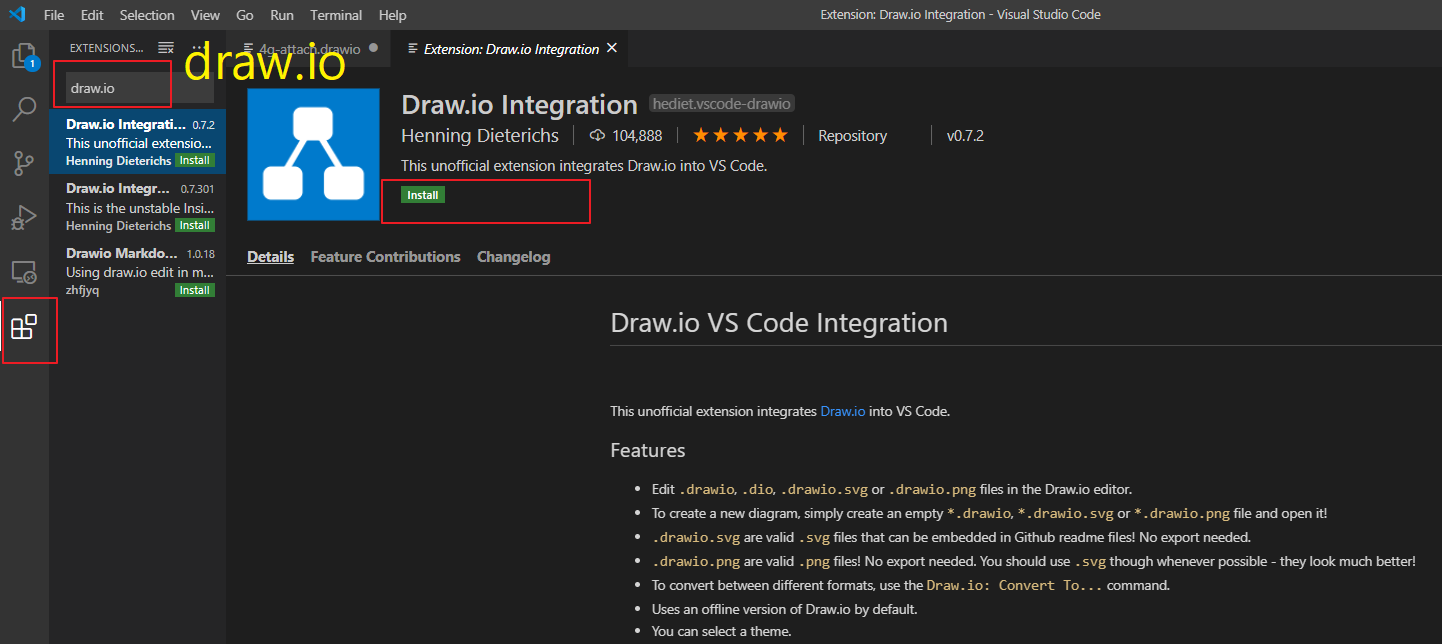Open the Help menu
1442x644 pixels.
tap(393, 15)
